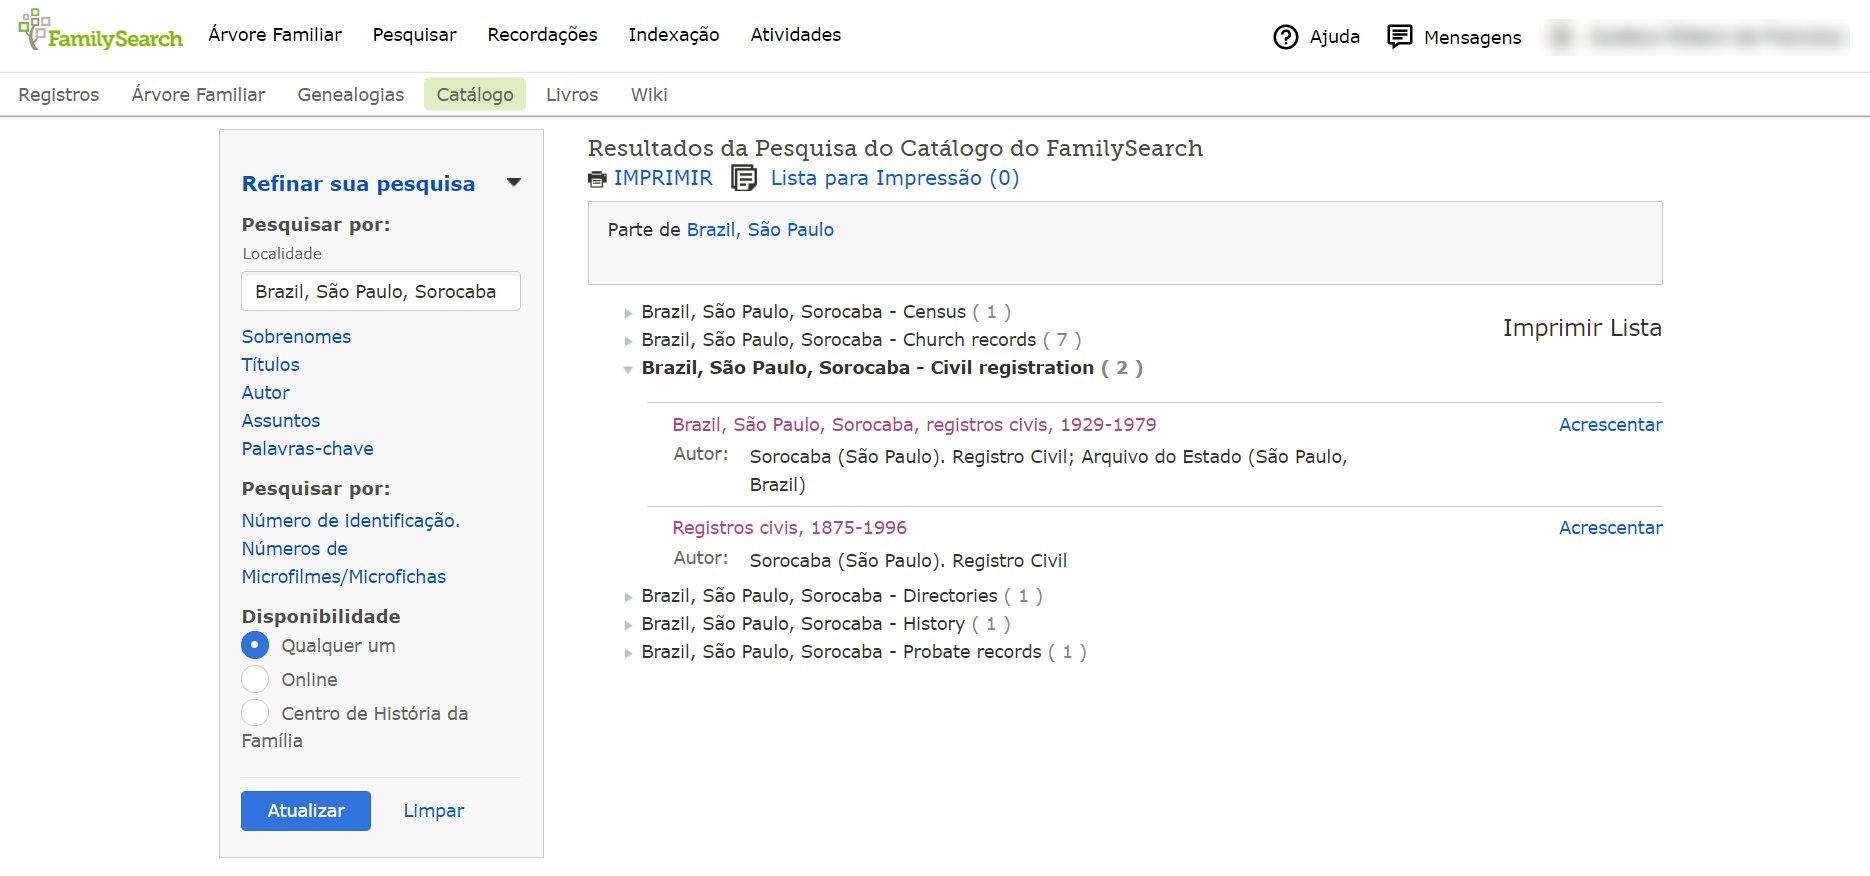Switch to the Livros tab
The width and height of the screenshot is (1870, 876).
pos(572,94)
